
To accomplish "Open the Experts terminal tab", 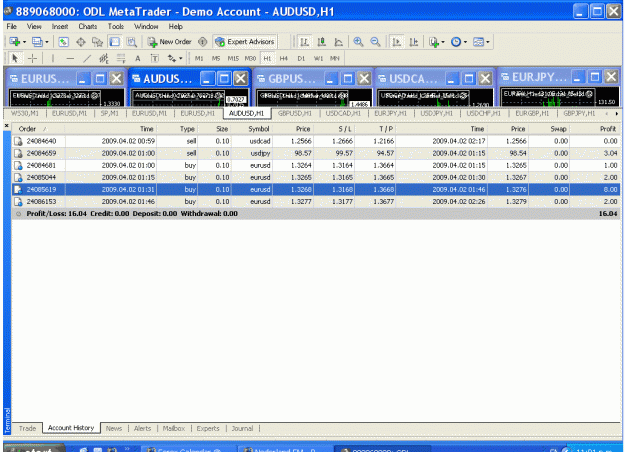I will click(208, 428).
